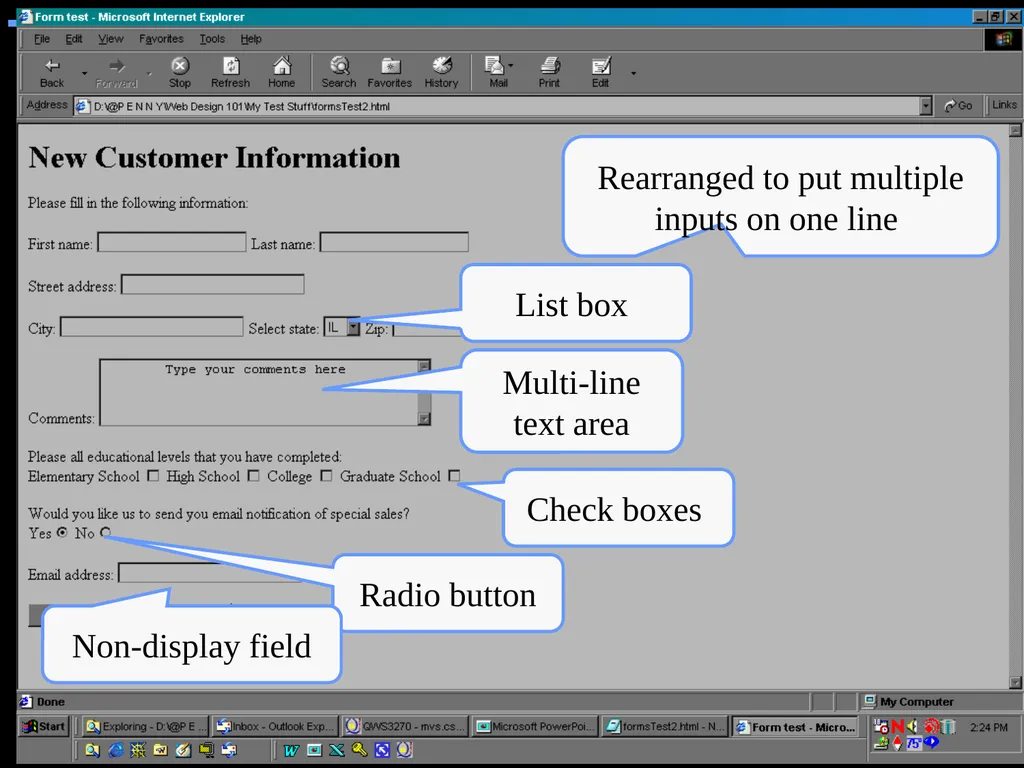Click the blue square quick launch icon
Viewport: 1024px width, 768px height.
point(382,750)
